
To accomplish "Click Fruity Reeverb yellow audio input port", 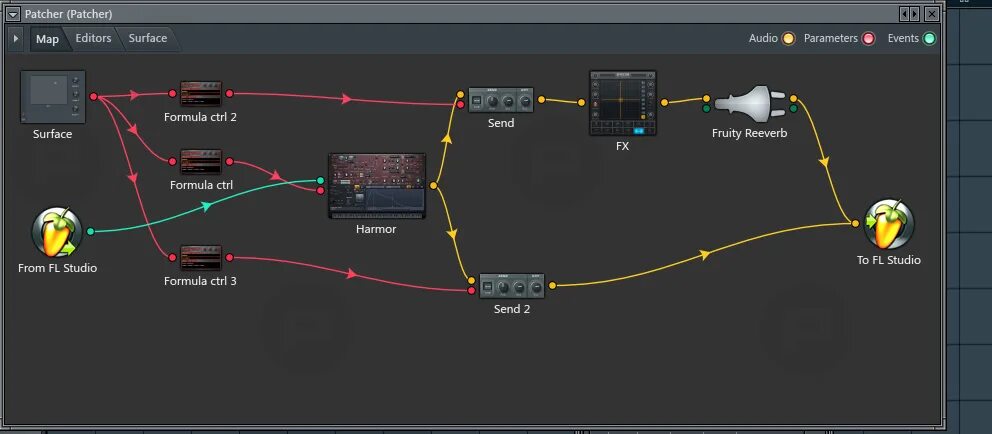I will point(707,99).
